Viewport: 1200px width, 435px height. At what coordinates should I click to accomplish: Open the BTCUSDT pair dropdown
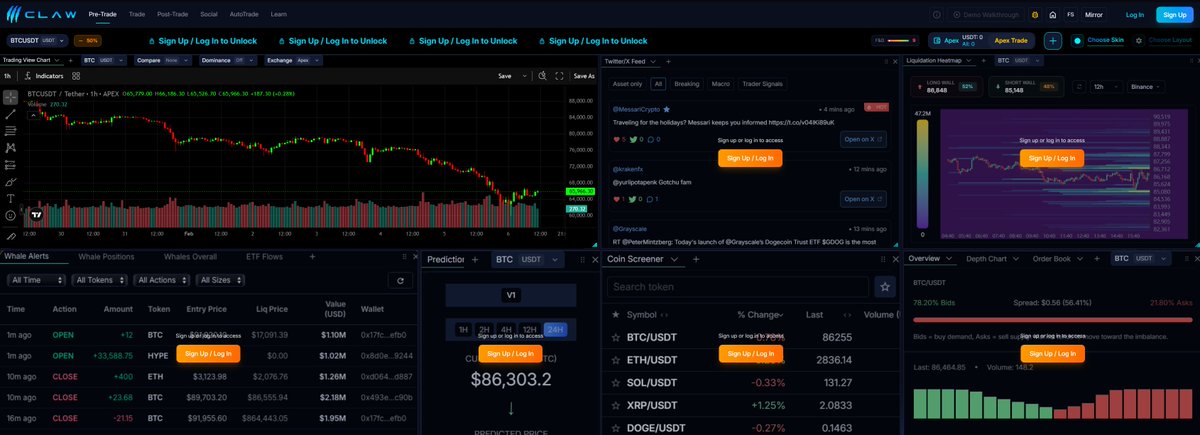click(x=37, y=41)
